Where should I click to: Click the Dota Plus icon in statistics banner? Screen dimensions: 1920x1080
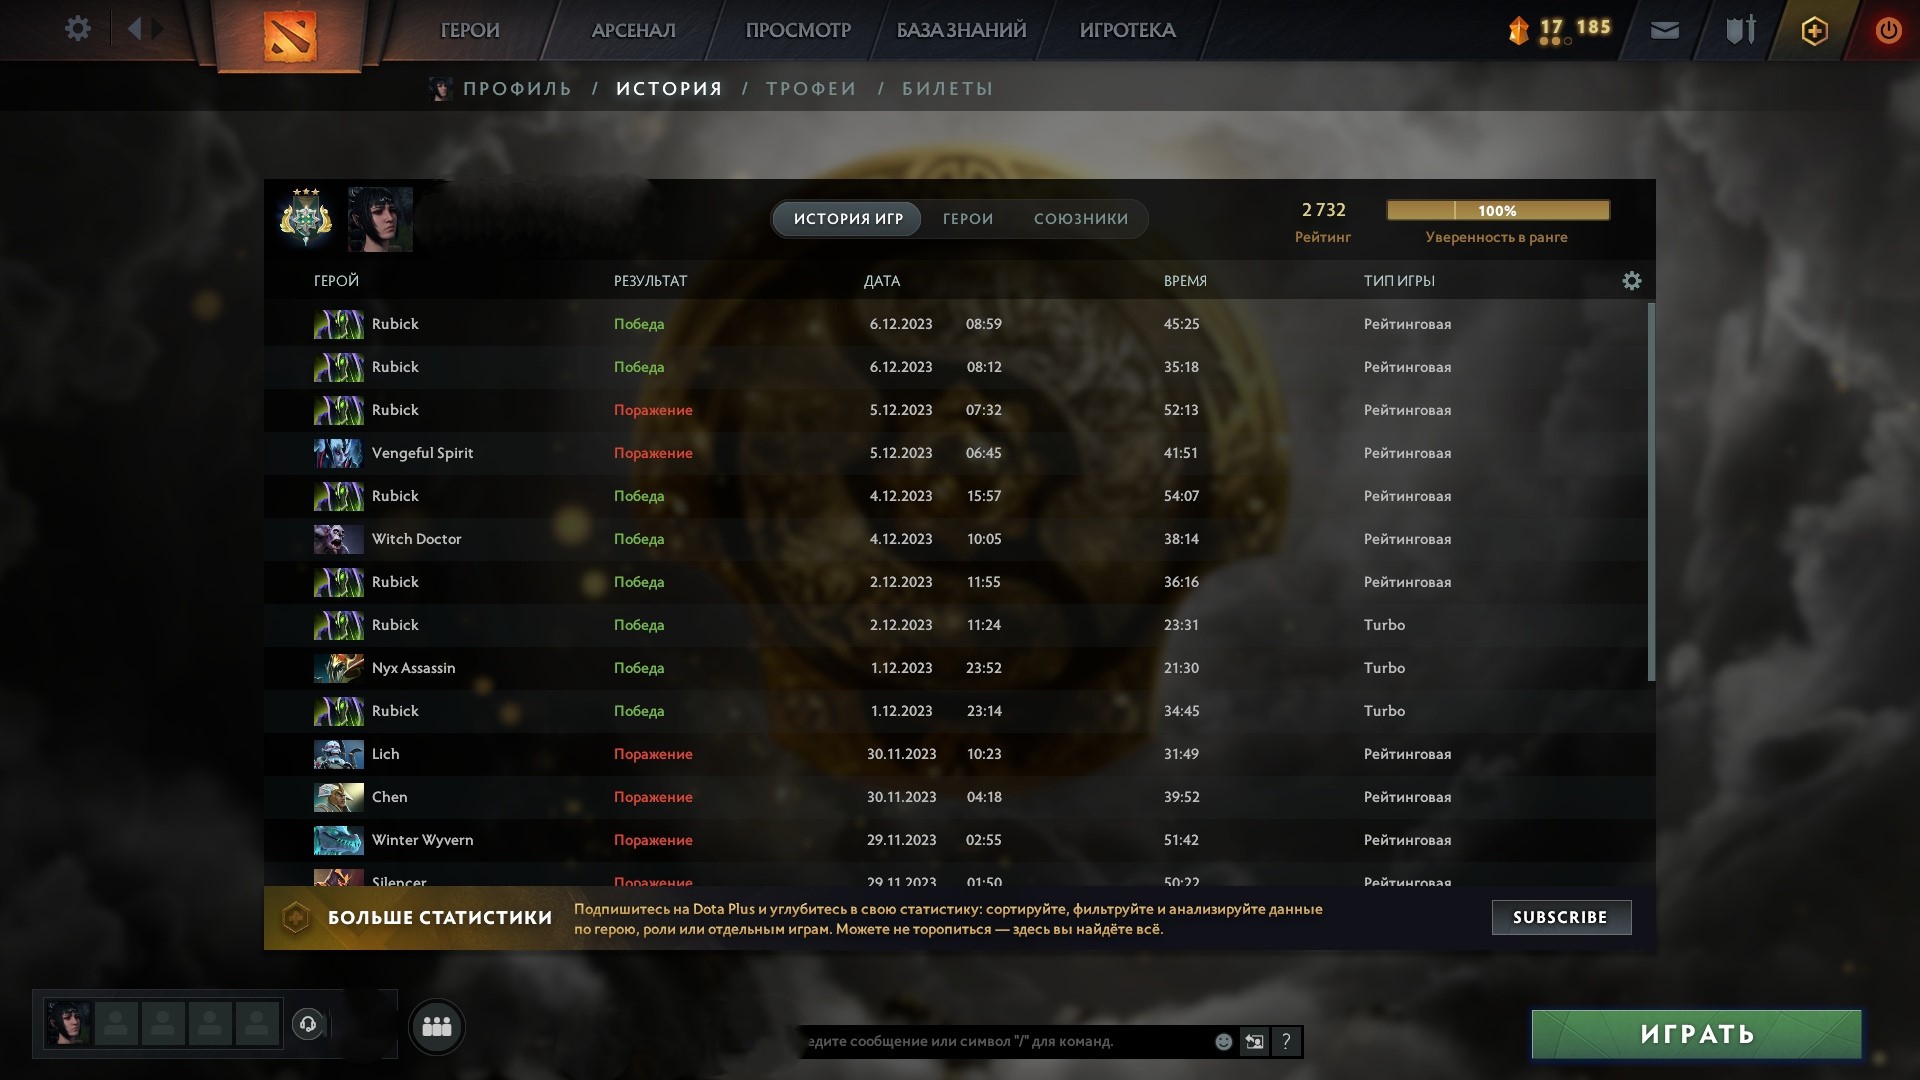tap(295, 917)
